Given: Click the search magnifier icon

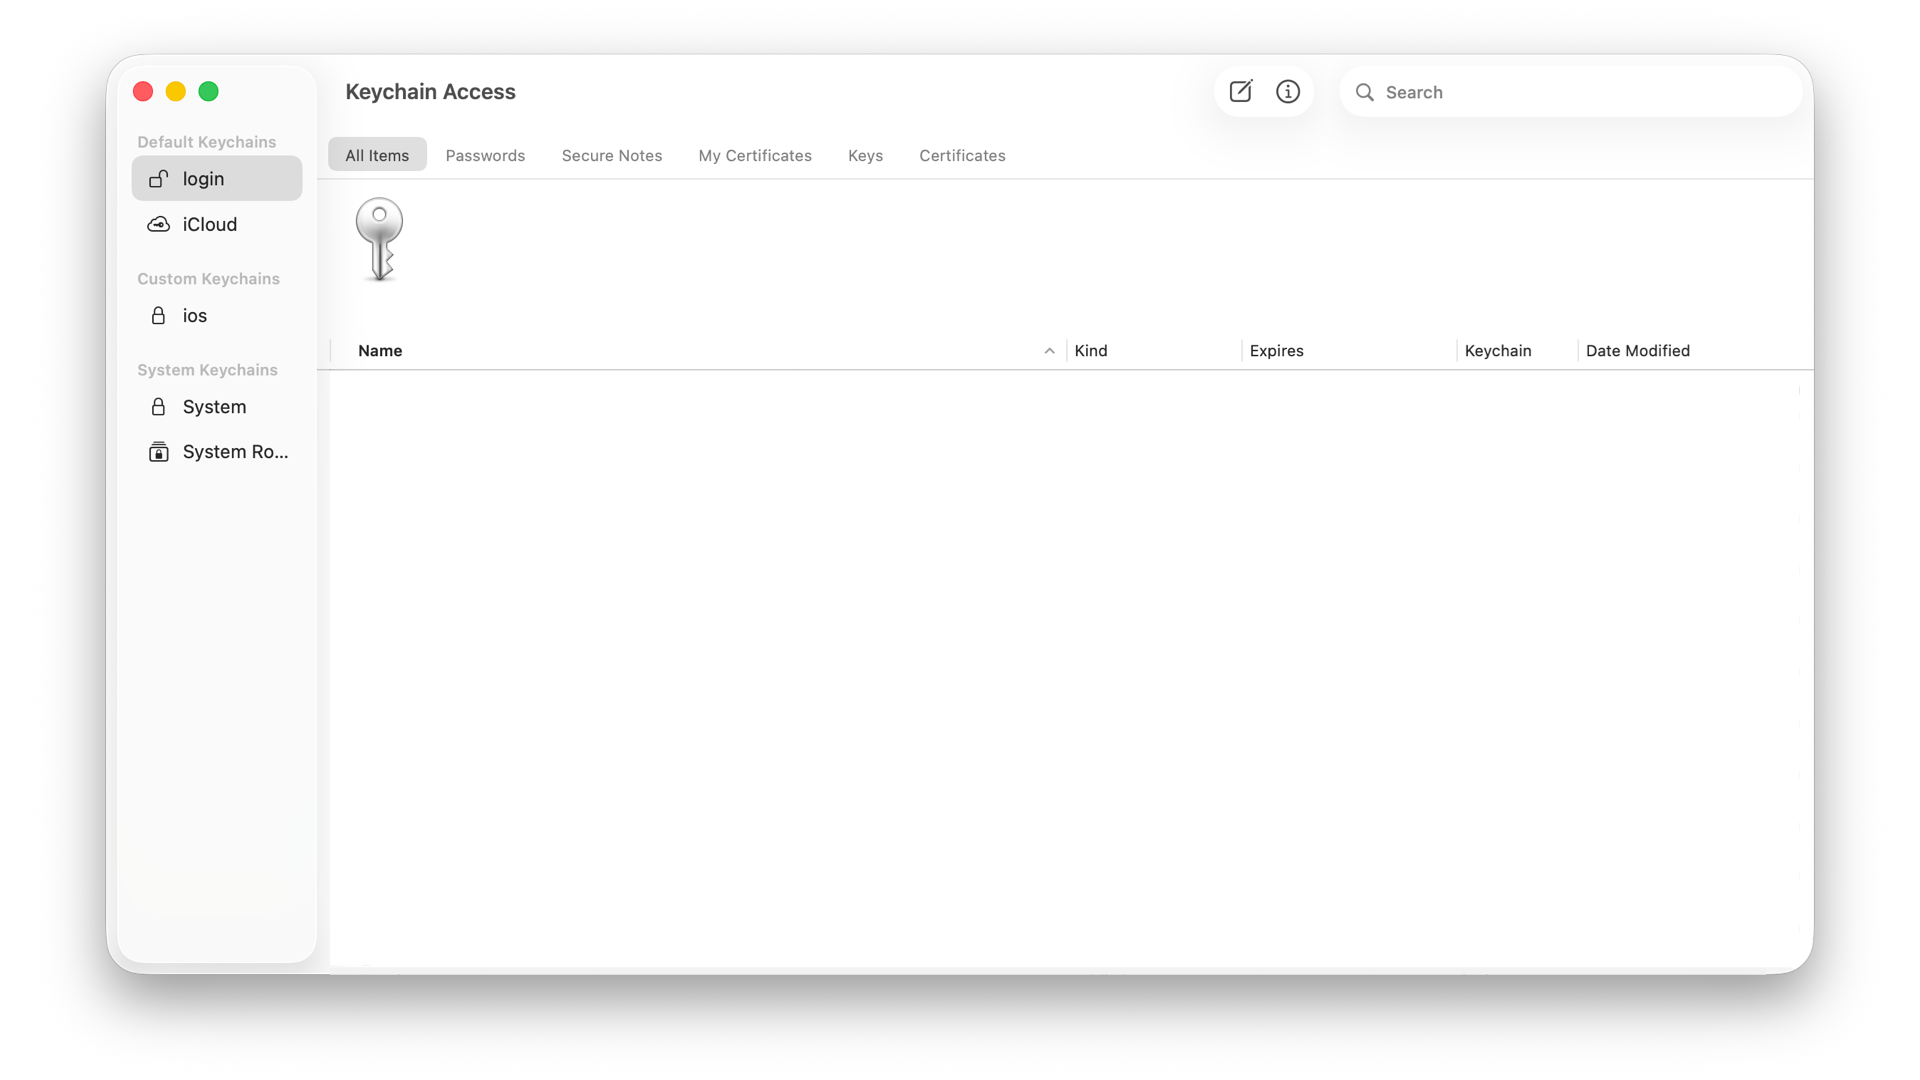Looking at the screenshot, I should pyautogui.click(x=1365, y=92).
